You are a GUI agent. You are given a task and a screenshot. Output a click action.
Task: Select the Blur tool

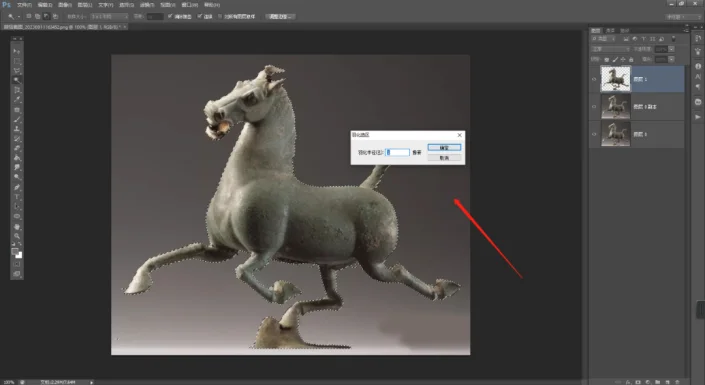pyautogui.click(x=17, y=168)
